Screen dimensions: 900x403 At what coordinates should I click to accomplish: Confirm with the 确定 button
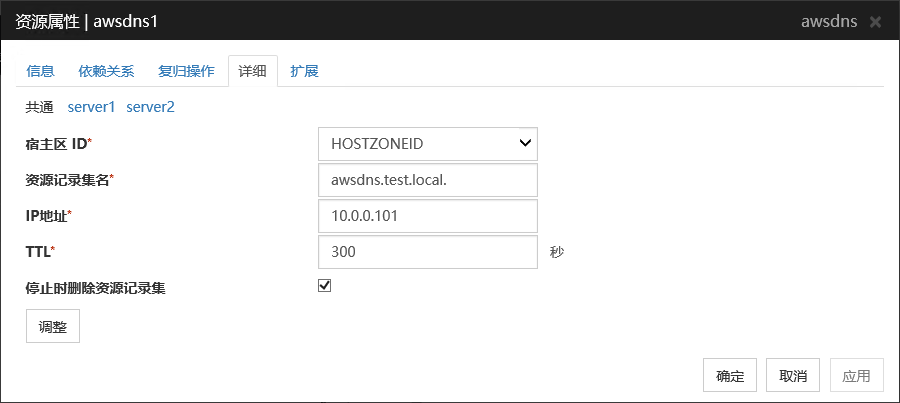730,376
